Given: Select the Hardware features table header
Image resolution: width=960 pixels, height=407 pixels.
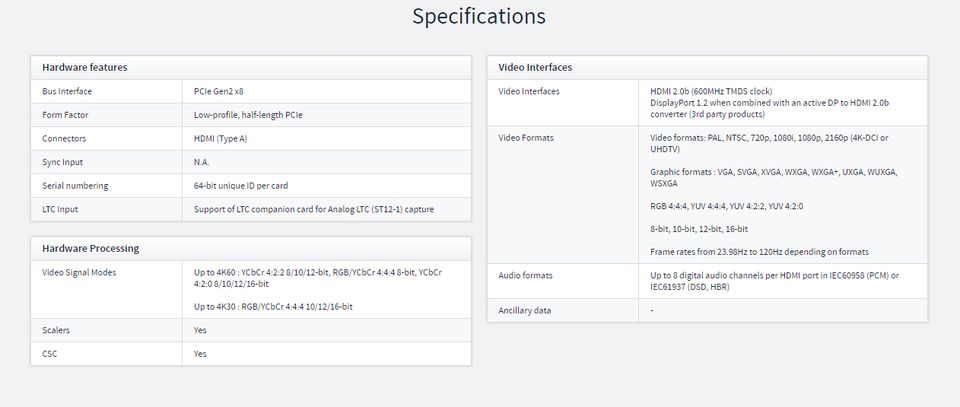Looking at the screenshot, I should click(x=84, y=67).
